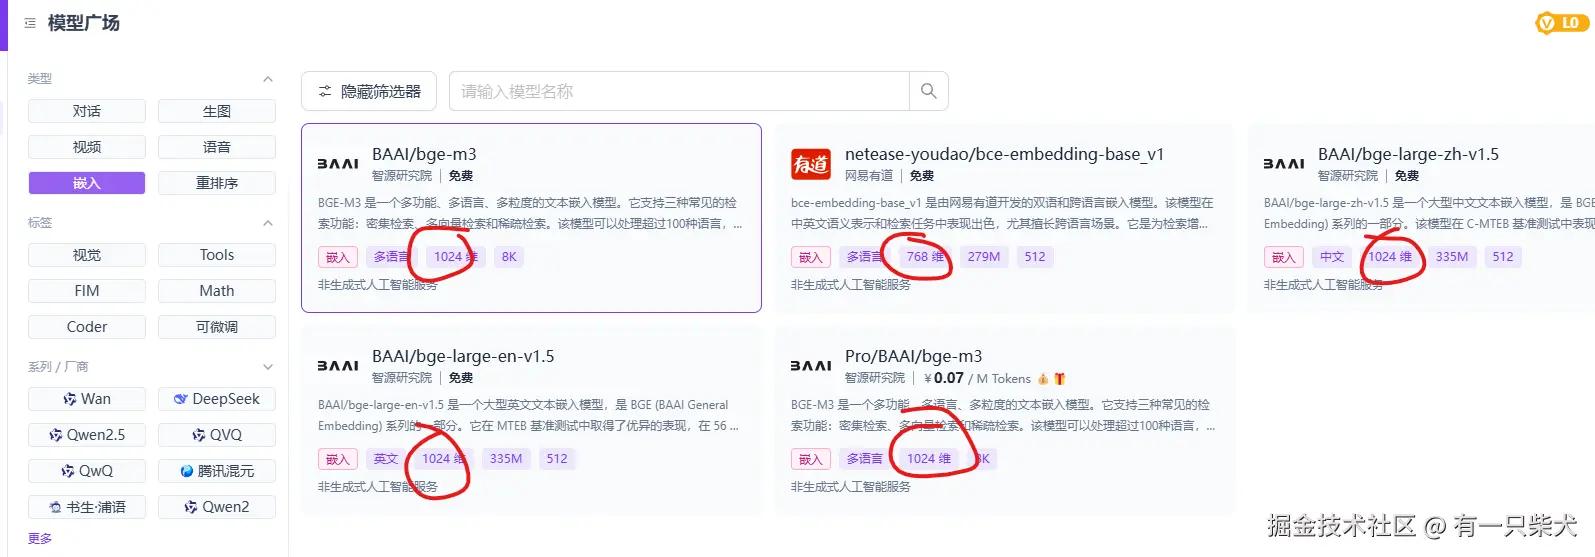Toggle the 可微调 tag filter
The width and height of the screenshot is (1595, 557).
tap(217, 327)
